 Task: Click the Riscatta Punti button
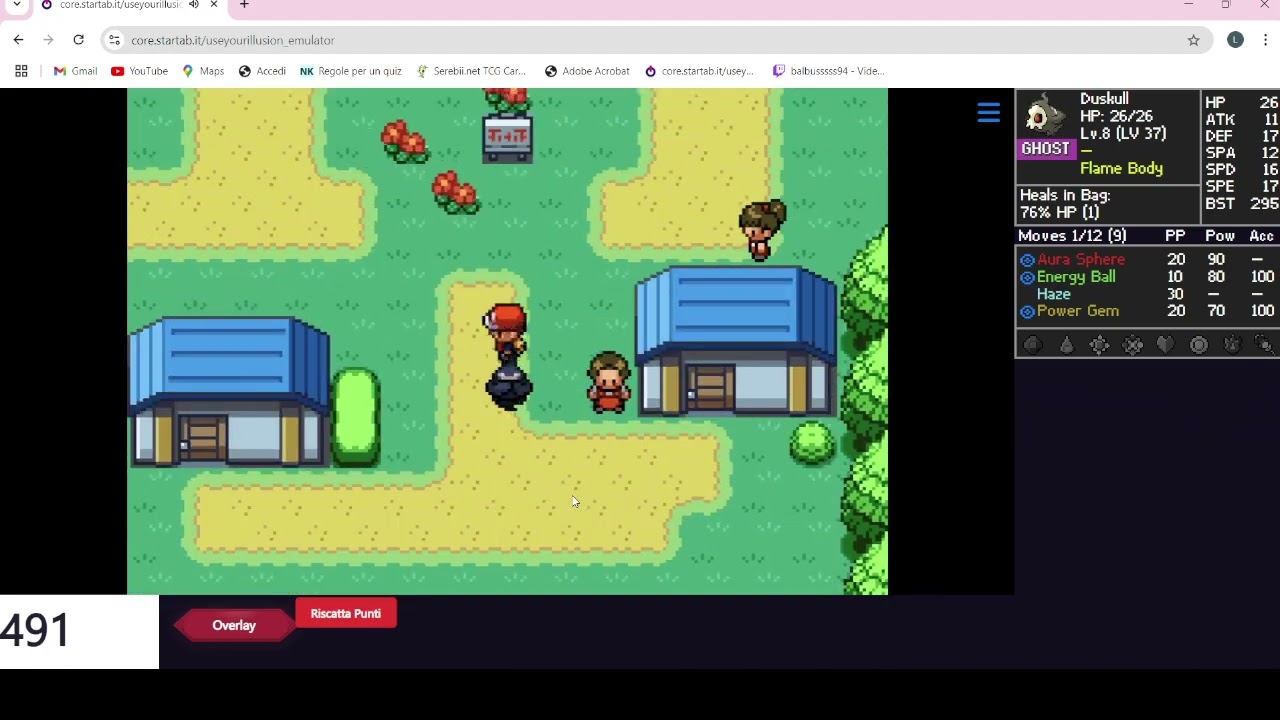(x=346, y=614)
